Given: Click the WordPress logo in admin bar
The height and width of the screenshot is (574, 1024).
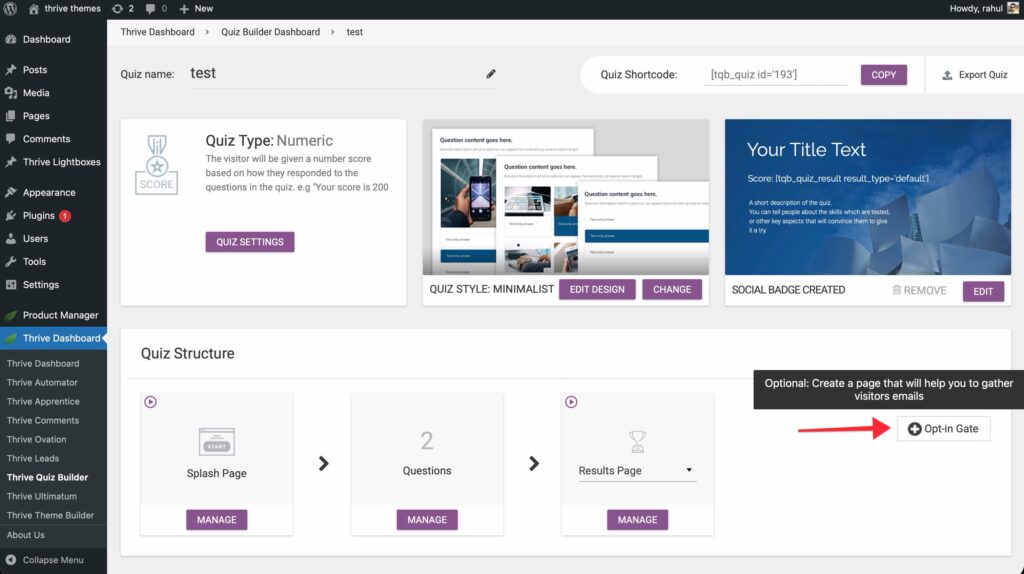Looking at the screenshot, I should coord(11,8).
